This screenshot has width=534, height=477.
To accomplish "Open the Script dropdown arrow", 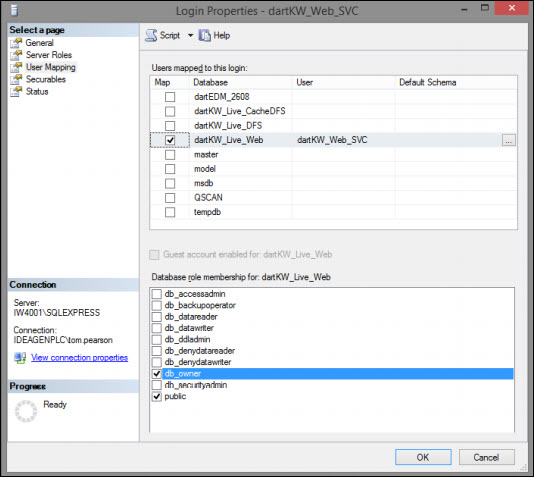I will (190, 35).
